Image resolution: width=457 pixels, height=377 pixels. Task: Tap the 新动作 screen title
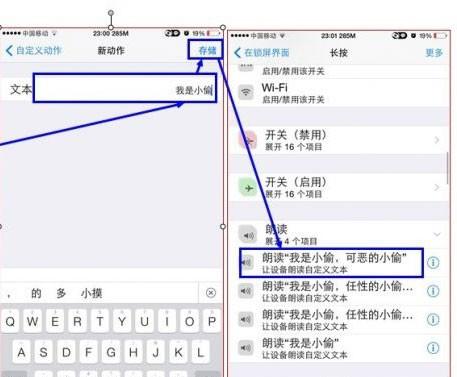pyautogui.click(x=111, y=51)
